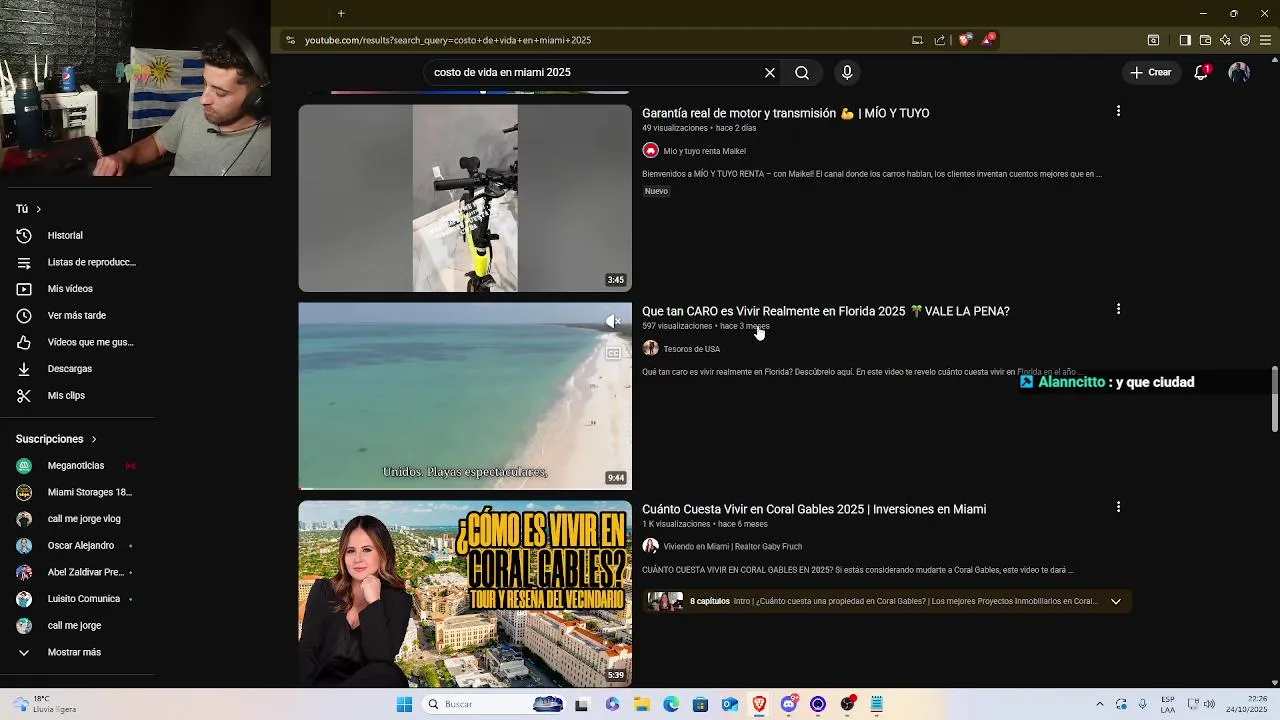This screenshot has width=1280, height=720.
Task: Open a new browser tab
Action: point(341,13)
